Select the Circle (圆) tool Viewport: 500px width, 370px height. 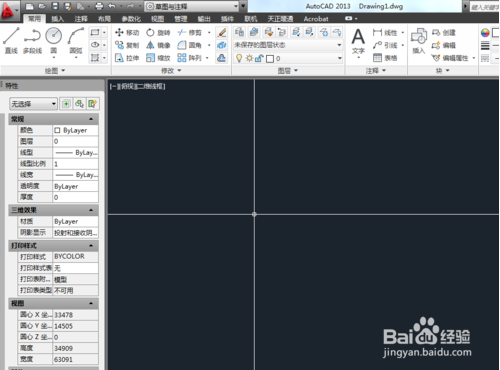pyautogui.click(x=54, y=41)
